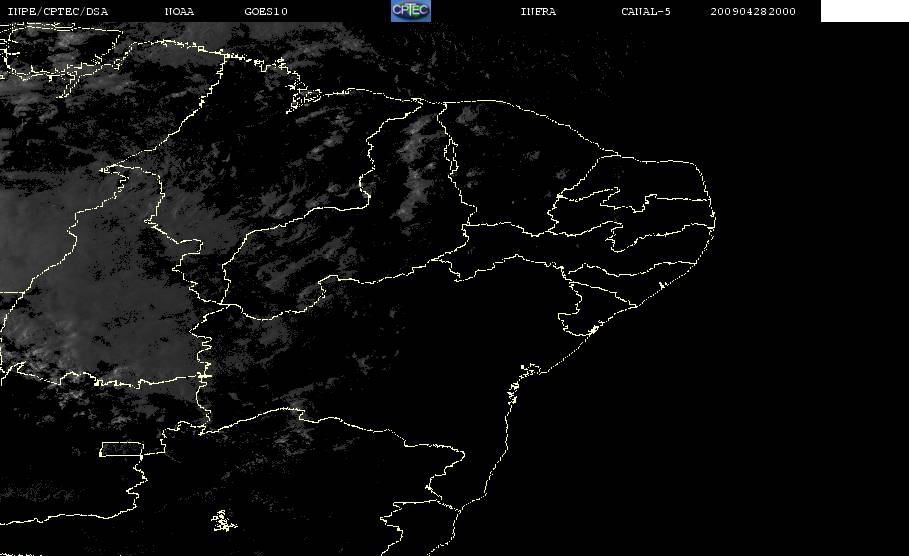Image resolution: width=909 pixels, height=556 pixels.
Task: Select the INPE/CPTEC/DSA header text
Action: pyautogui.click(x=57, y=12)
